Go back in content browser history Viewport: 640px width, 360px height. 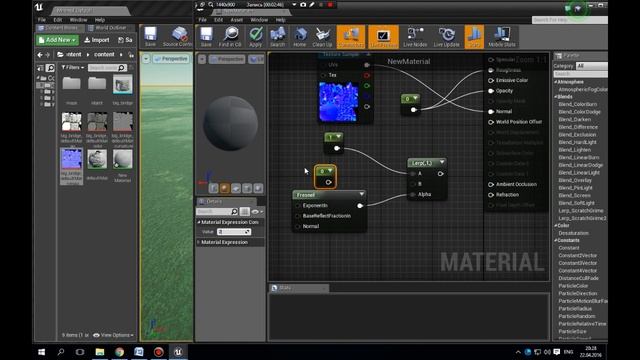coord(40,55)
